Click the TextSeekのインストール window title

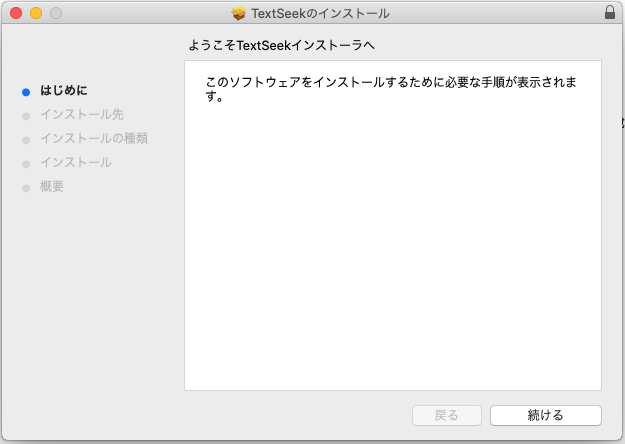320,13
